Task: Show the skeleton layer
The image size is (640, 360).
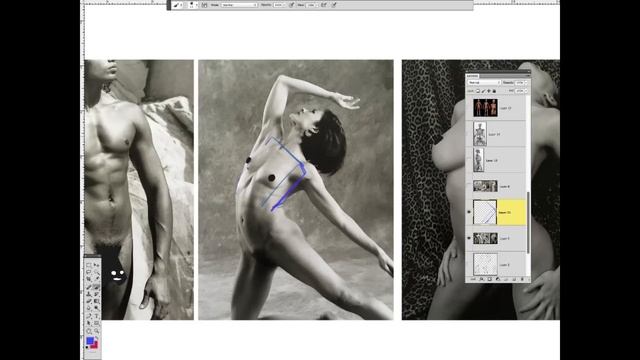Action: [469, 134]
